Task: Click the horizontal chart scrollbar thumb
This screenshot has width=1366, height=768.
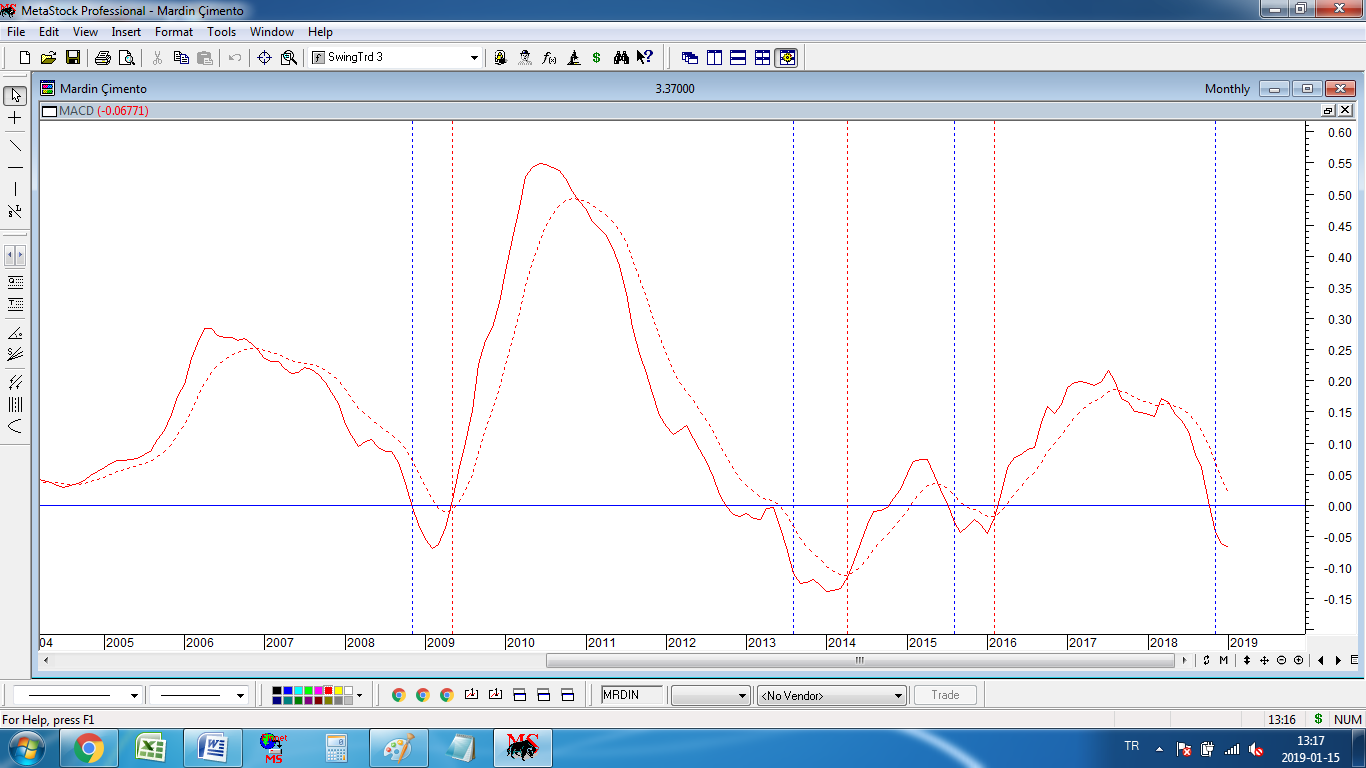Action: (x=859, y=660)
